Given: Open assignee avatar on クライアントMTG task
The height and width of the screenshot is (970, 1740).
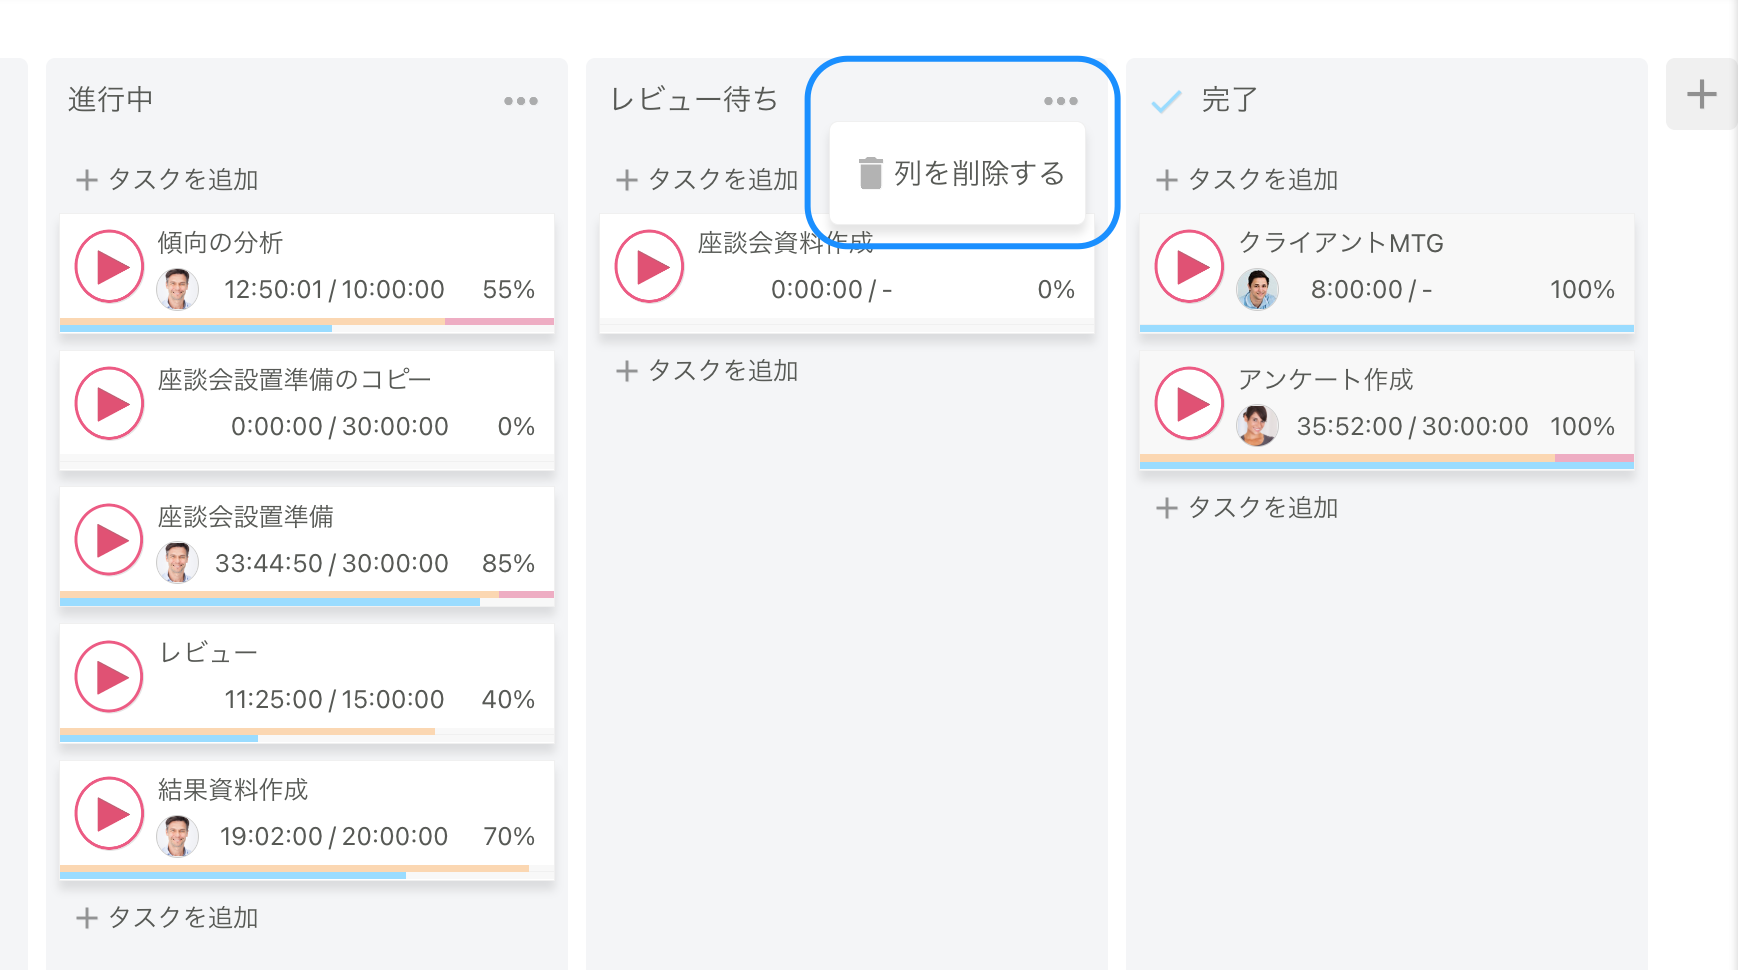Looking at the screenshot, I should (x=1257, y=289).
